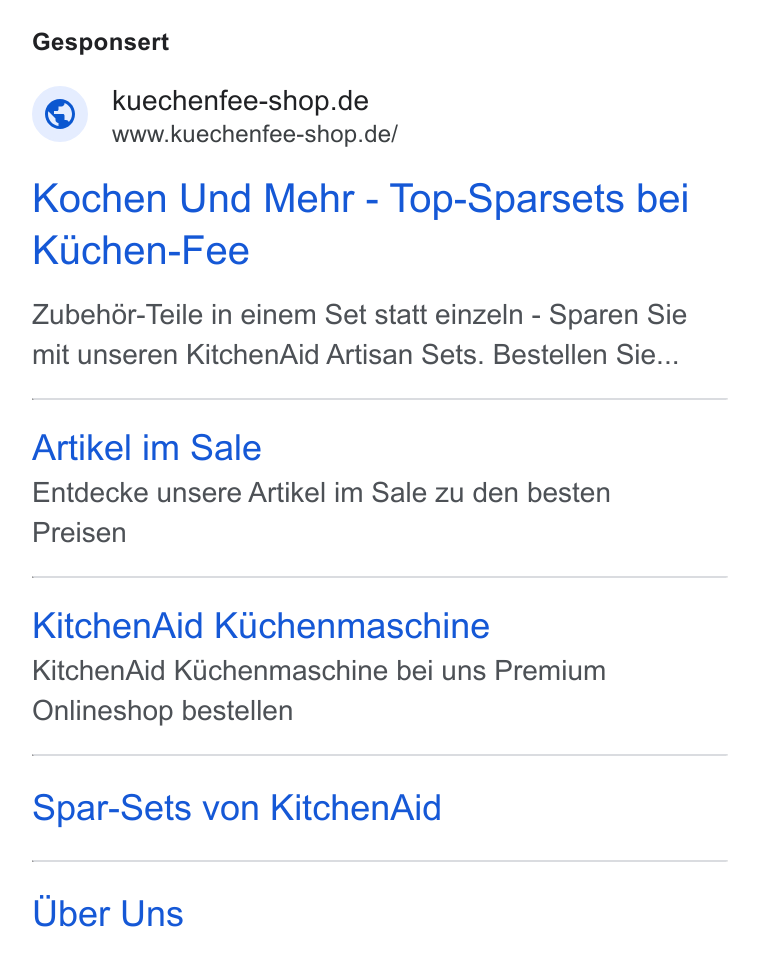
Task: Click the Top-Sparsets bei headline portion
Action: click(x=540, y=199)
